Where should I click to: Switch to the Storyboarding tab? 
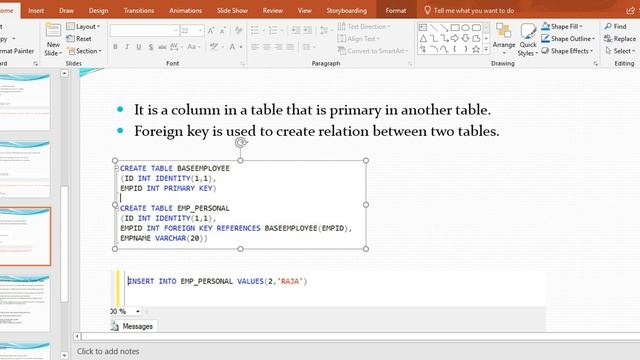coord(347,11)
